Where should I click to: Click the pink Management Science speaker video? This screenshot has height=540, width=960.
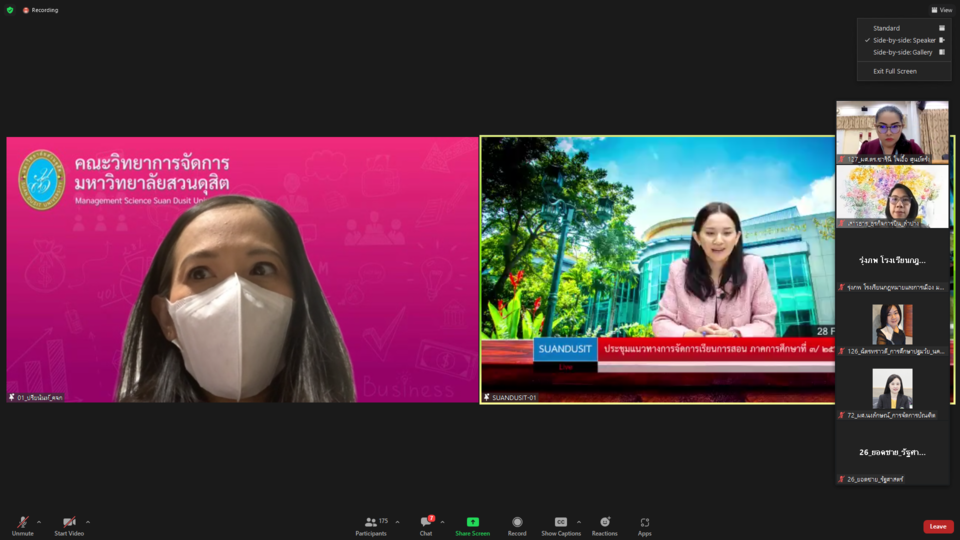242,269
